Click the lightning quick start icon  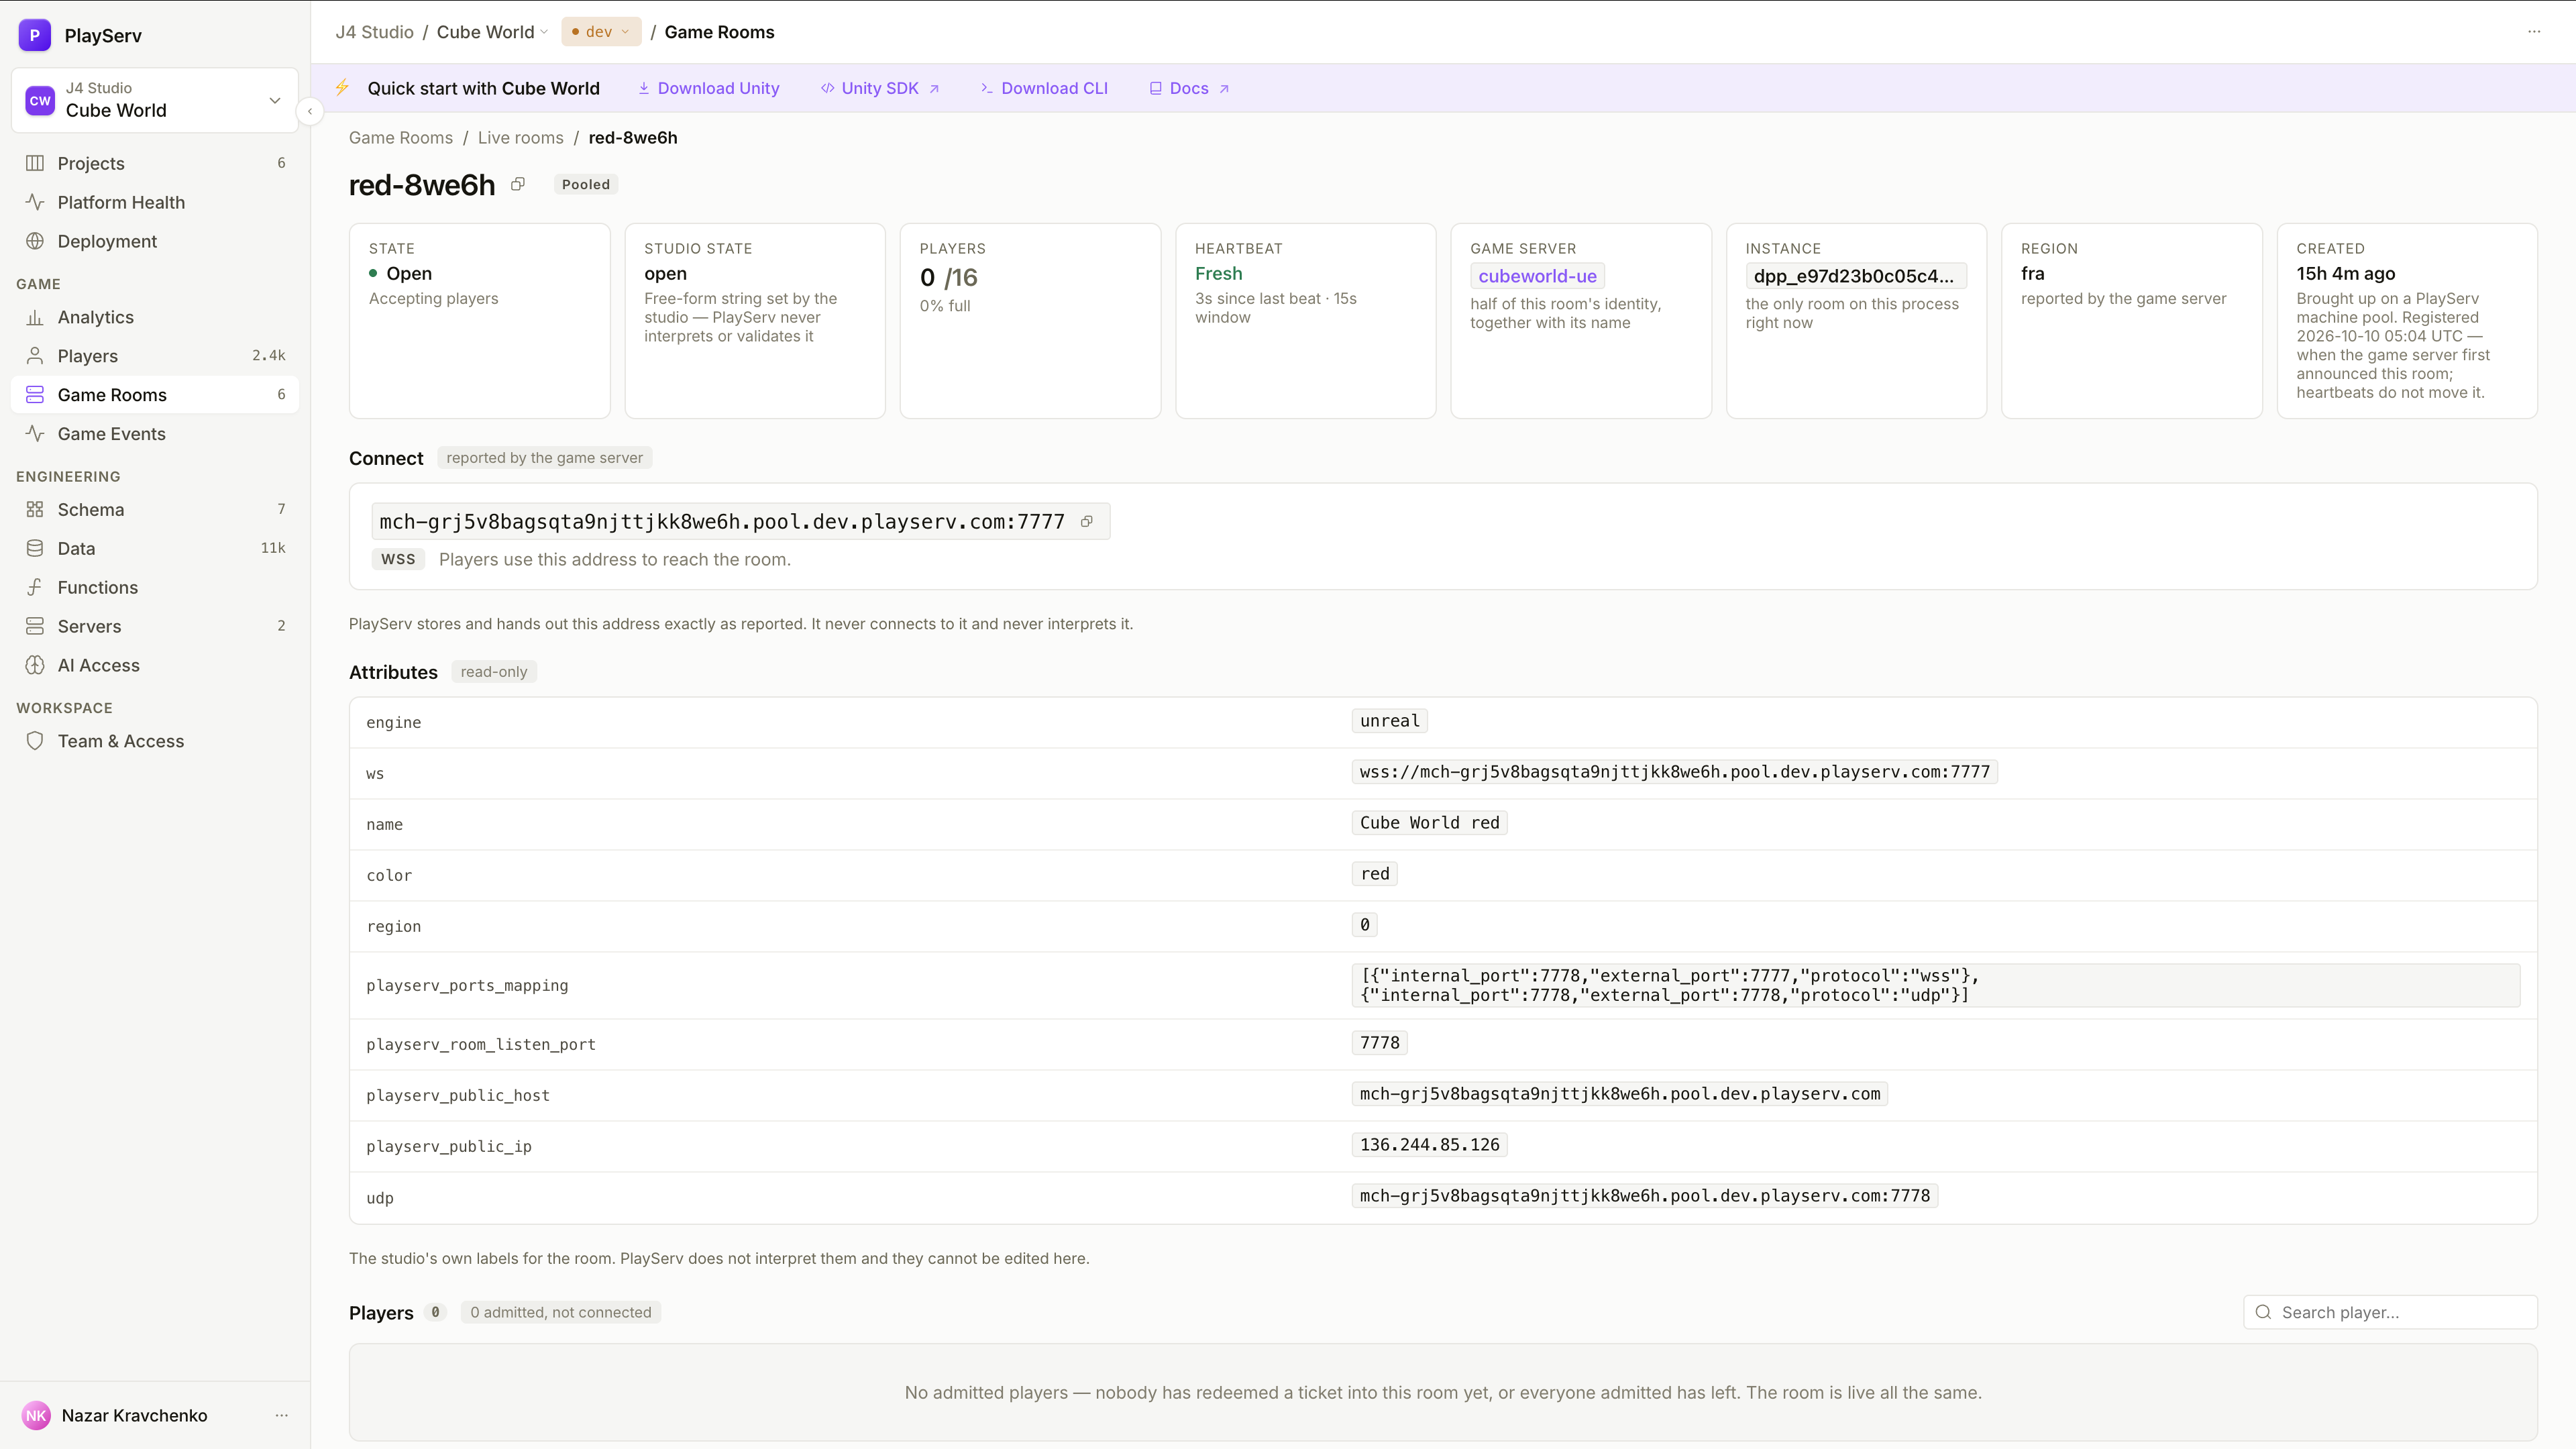click(342, 88)
